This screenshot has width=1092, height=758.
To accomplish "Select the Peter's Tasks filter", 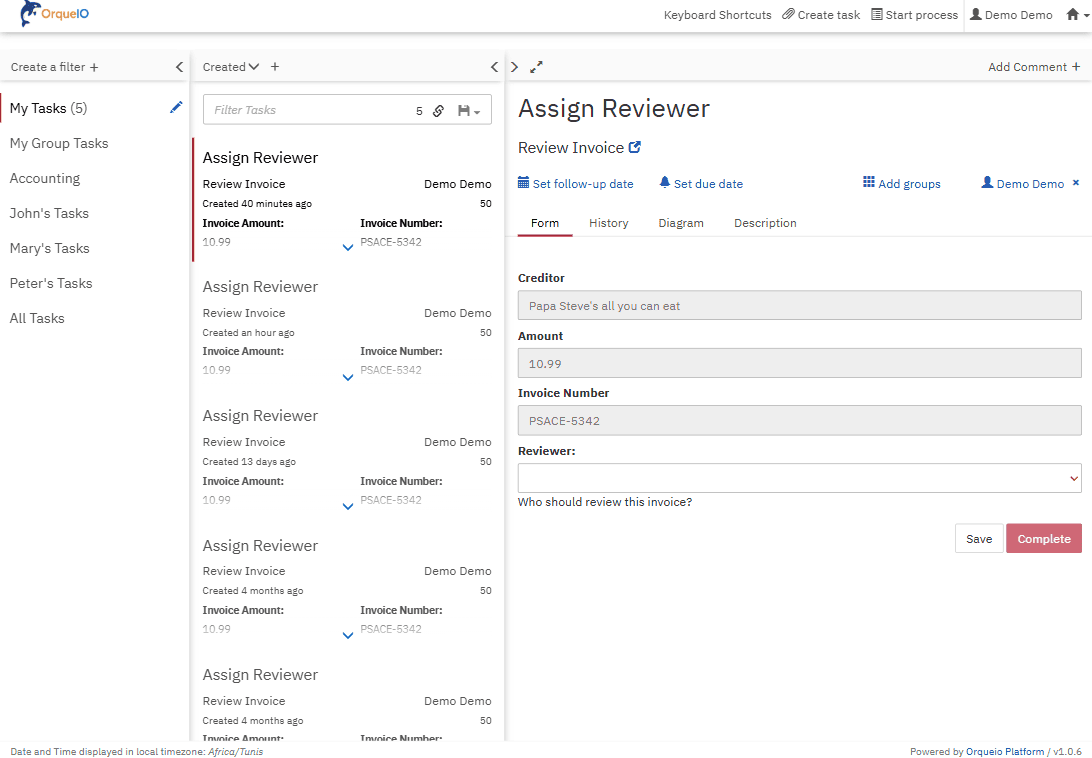I will 51,283.
